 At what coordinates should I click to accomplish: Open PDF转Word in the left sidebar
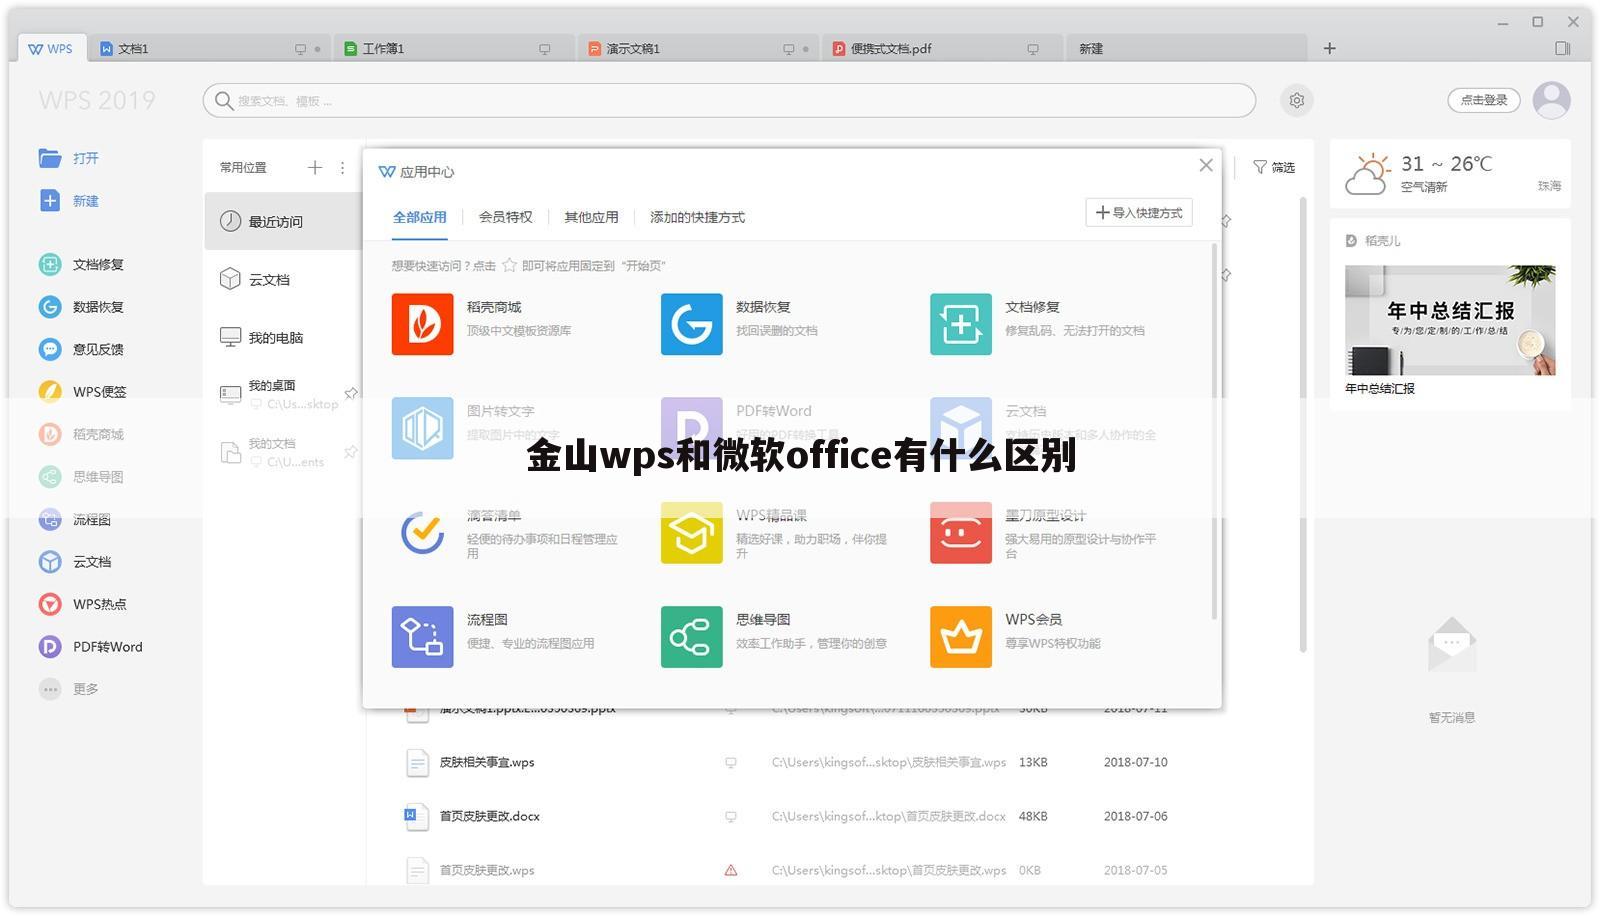tap(90, 647)
